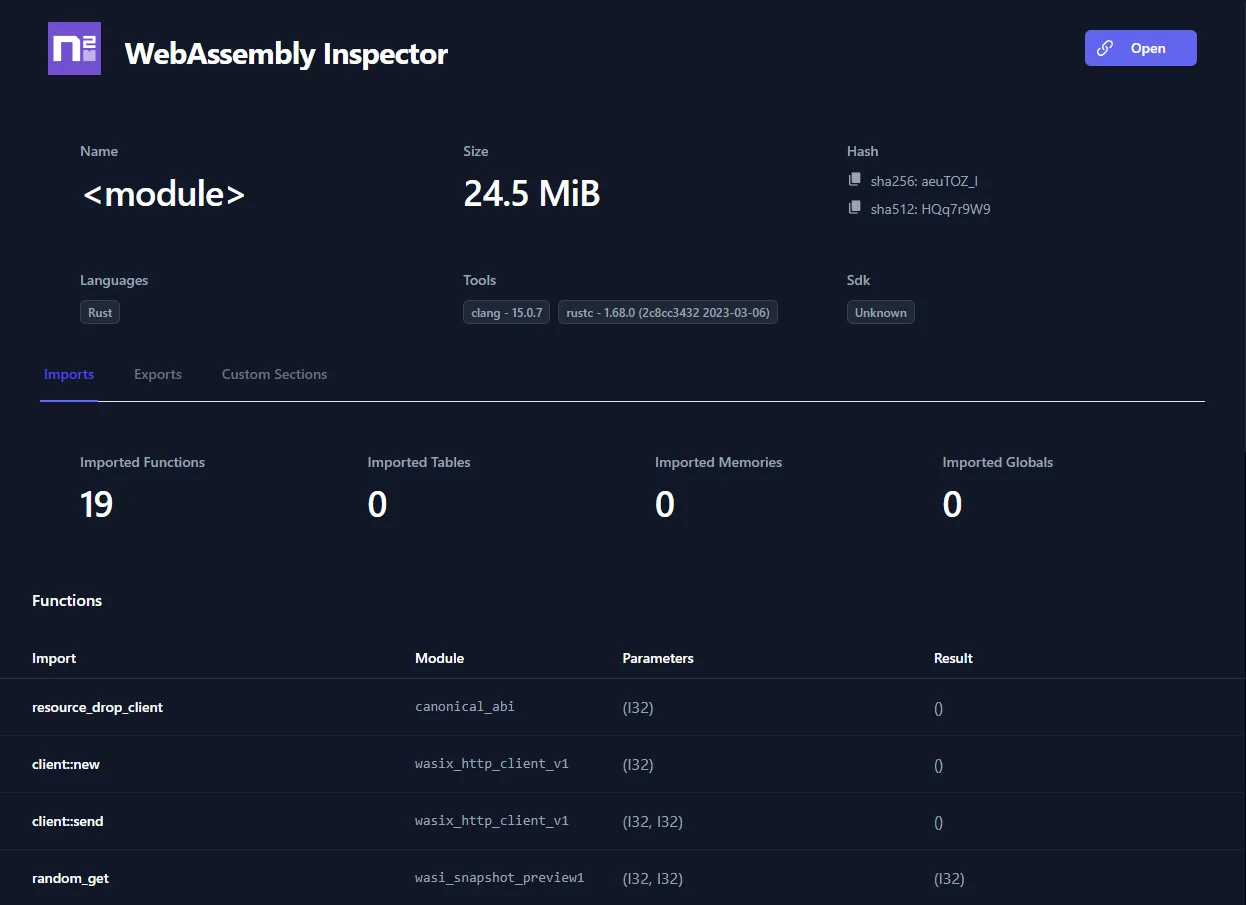Screen dimensions: 1246x905
Task: Switch to the Exports tab
Action: click(x=157, y=374)
